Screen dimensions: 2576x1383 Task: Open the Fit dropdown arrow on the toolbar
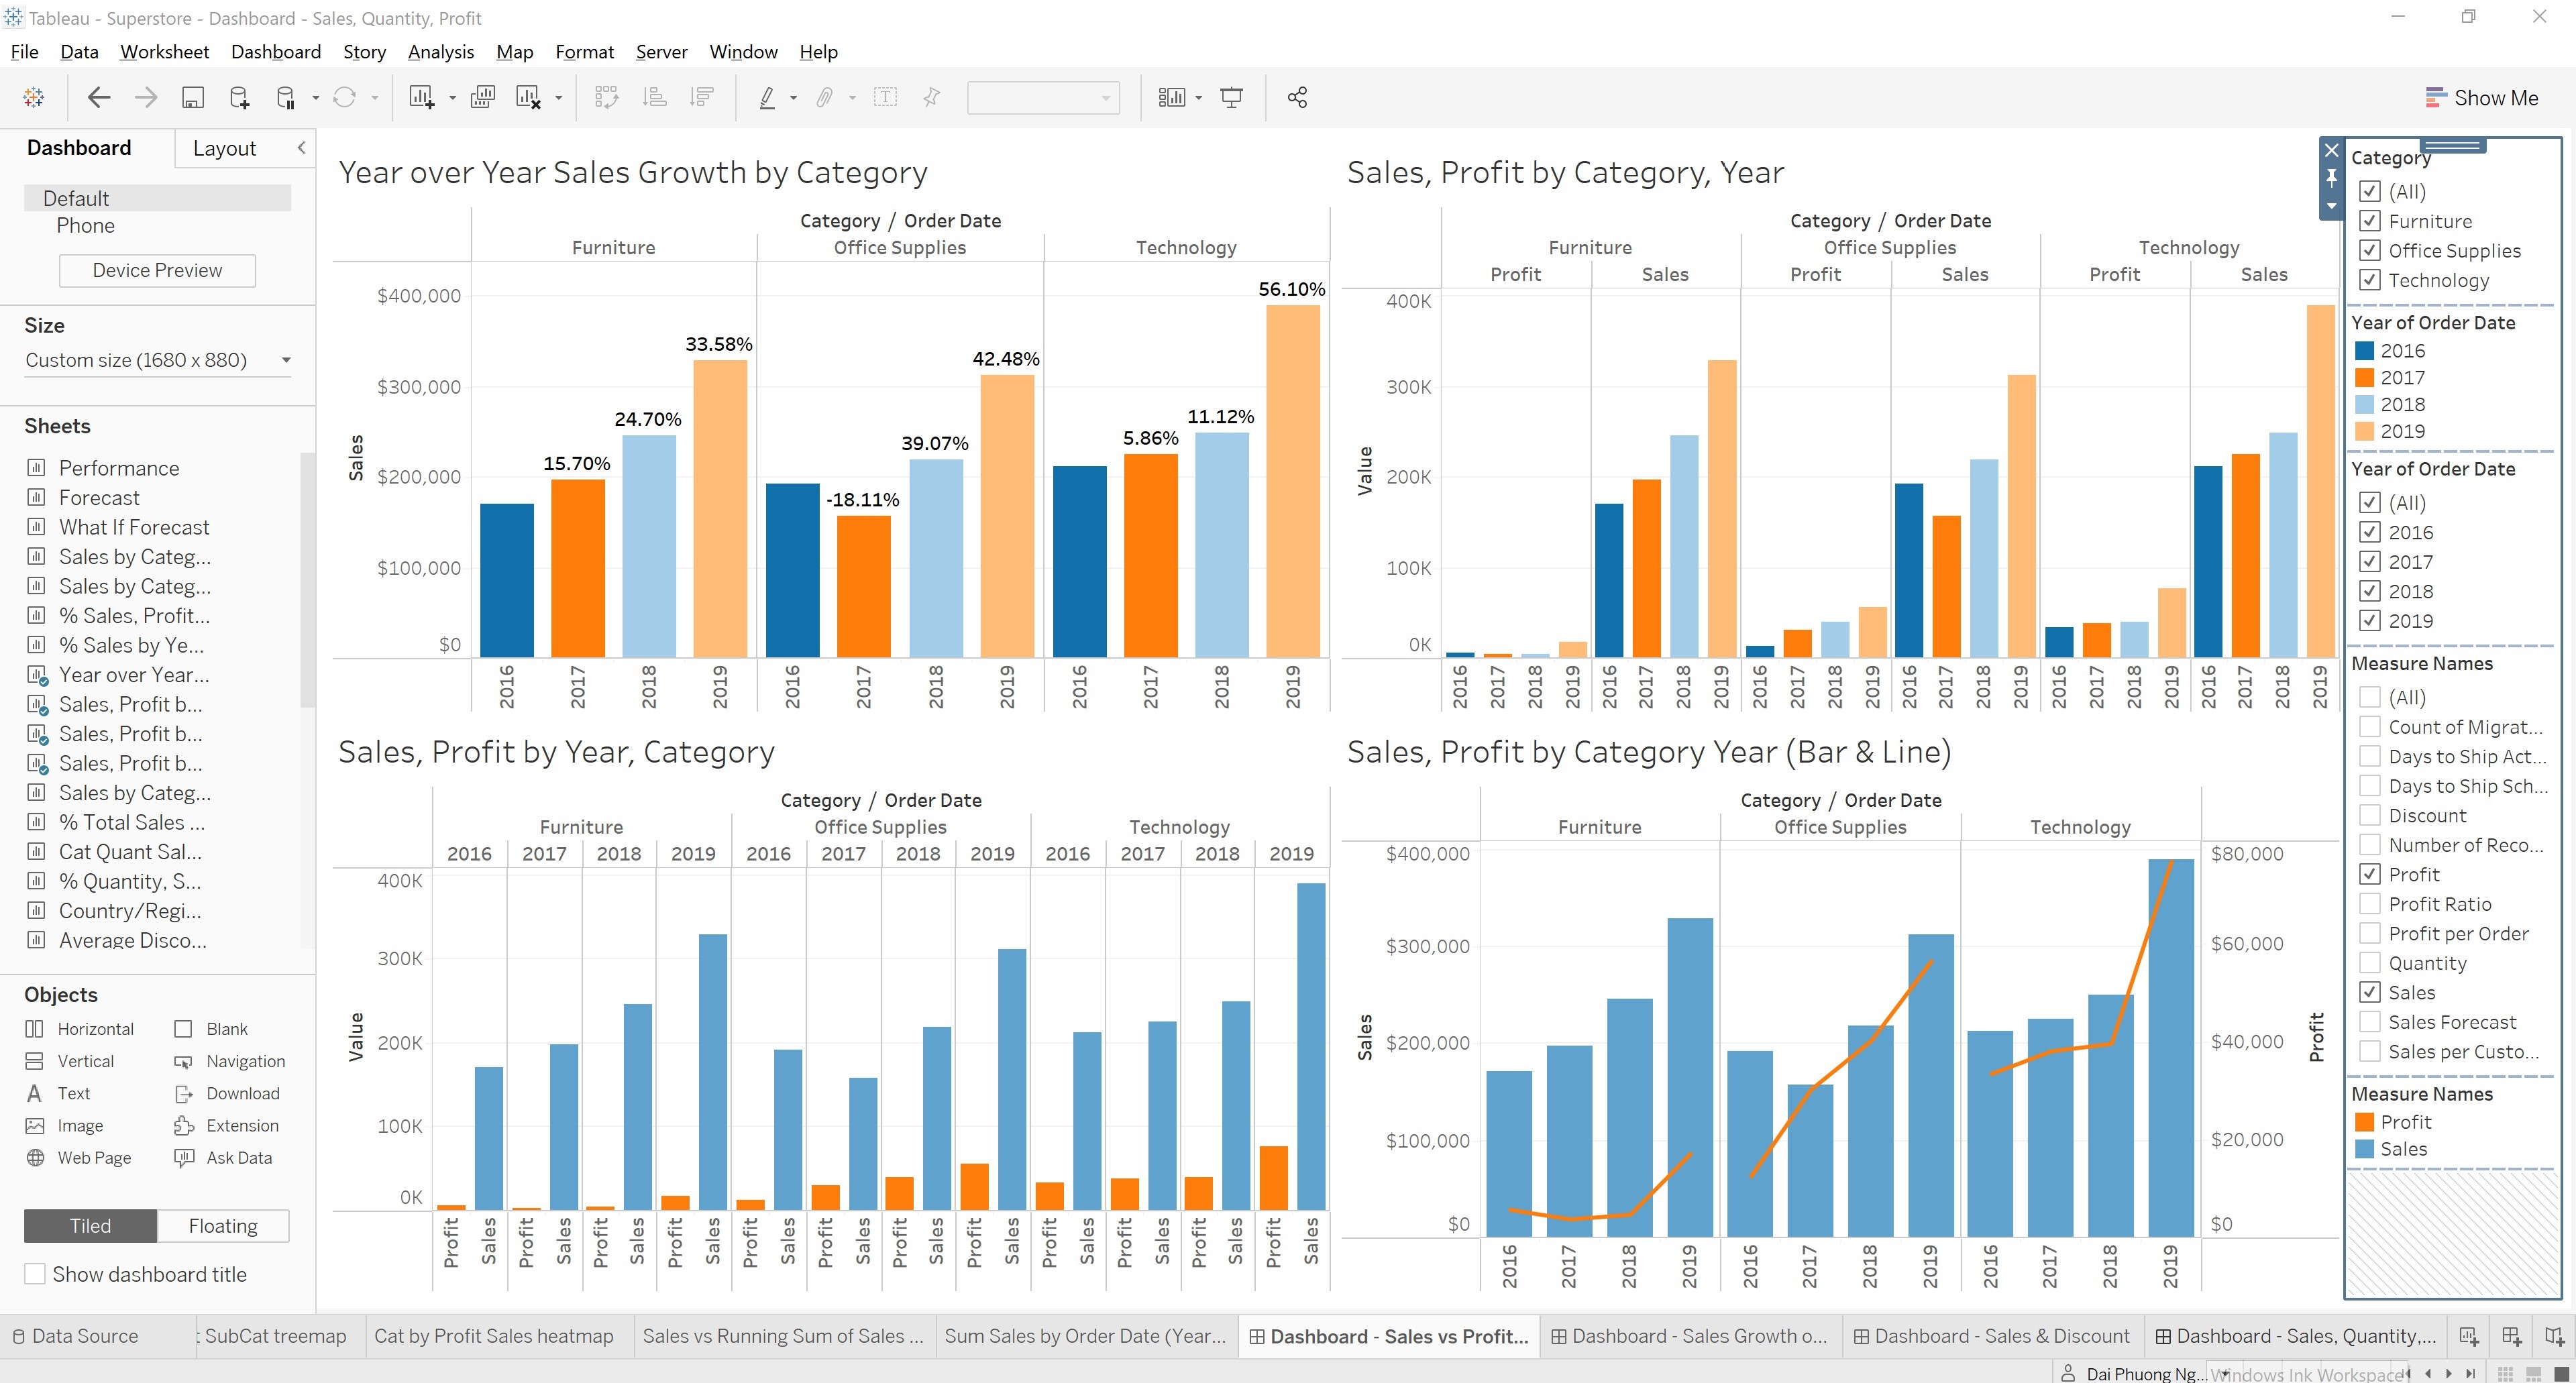point(1199,96)
